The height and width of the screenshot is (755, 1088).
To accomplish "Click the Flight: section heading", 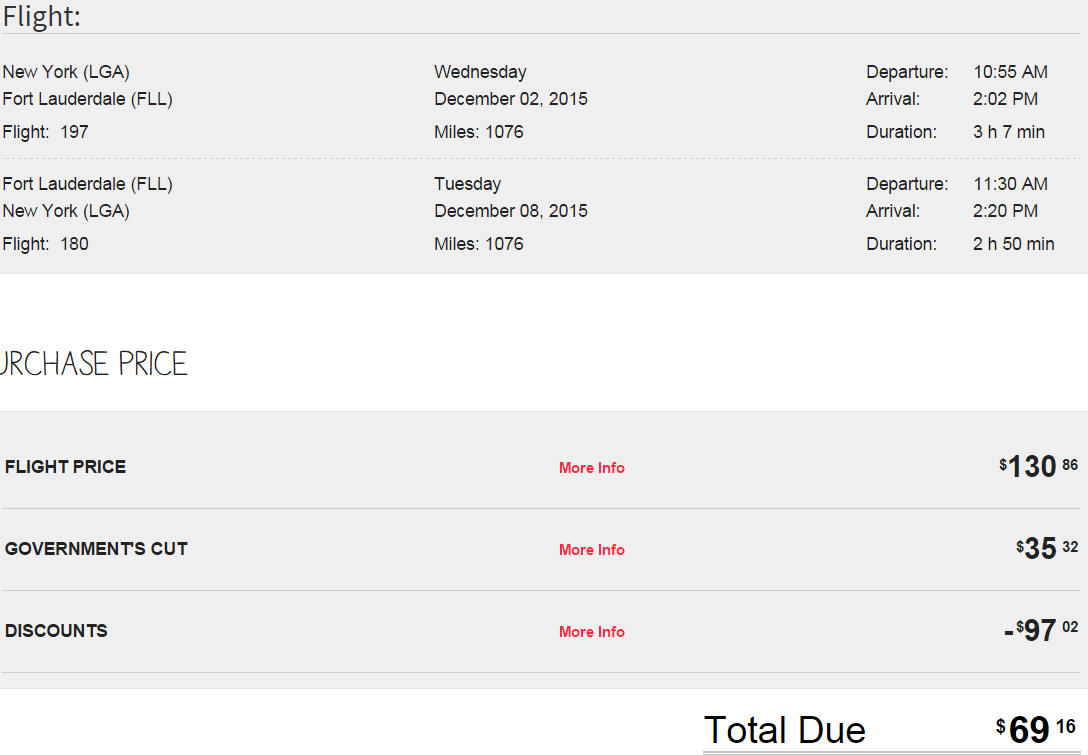I will (42, 17).
